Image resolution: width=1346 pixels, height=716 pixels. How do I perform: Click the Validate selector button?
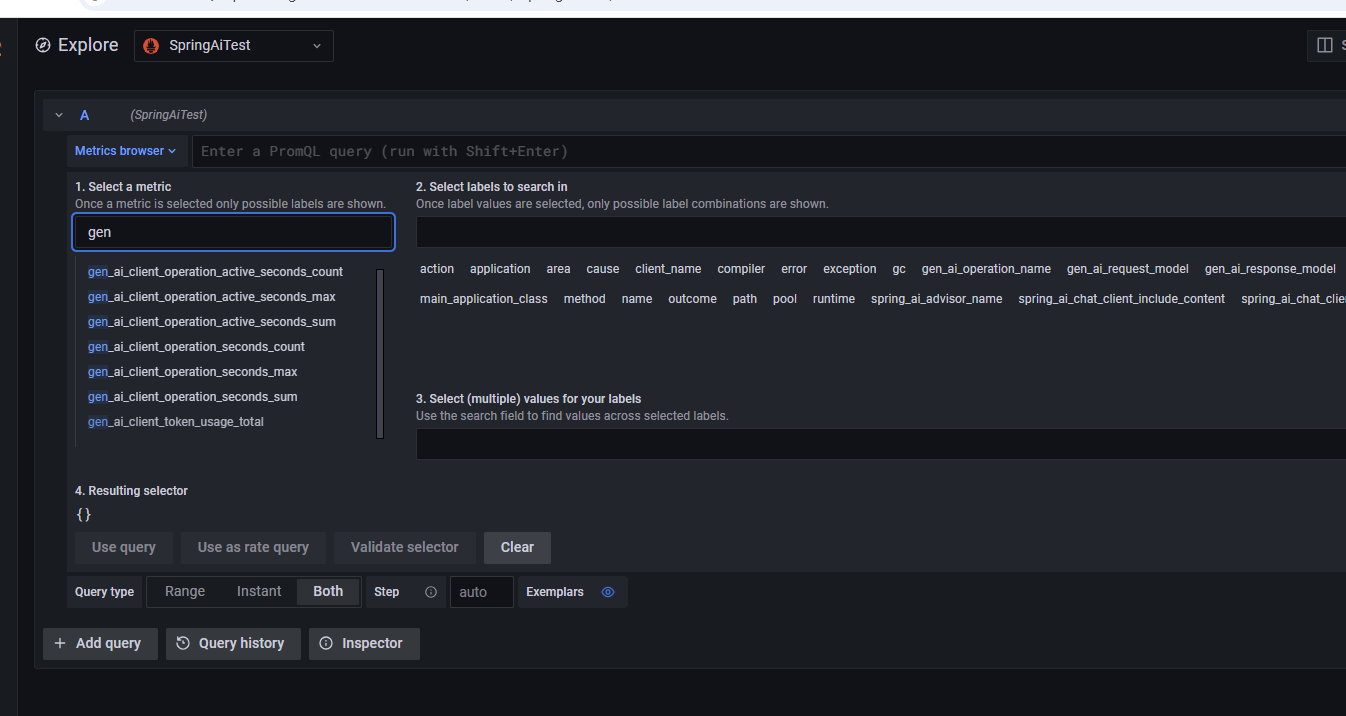pos(405,547)
